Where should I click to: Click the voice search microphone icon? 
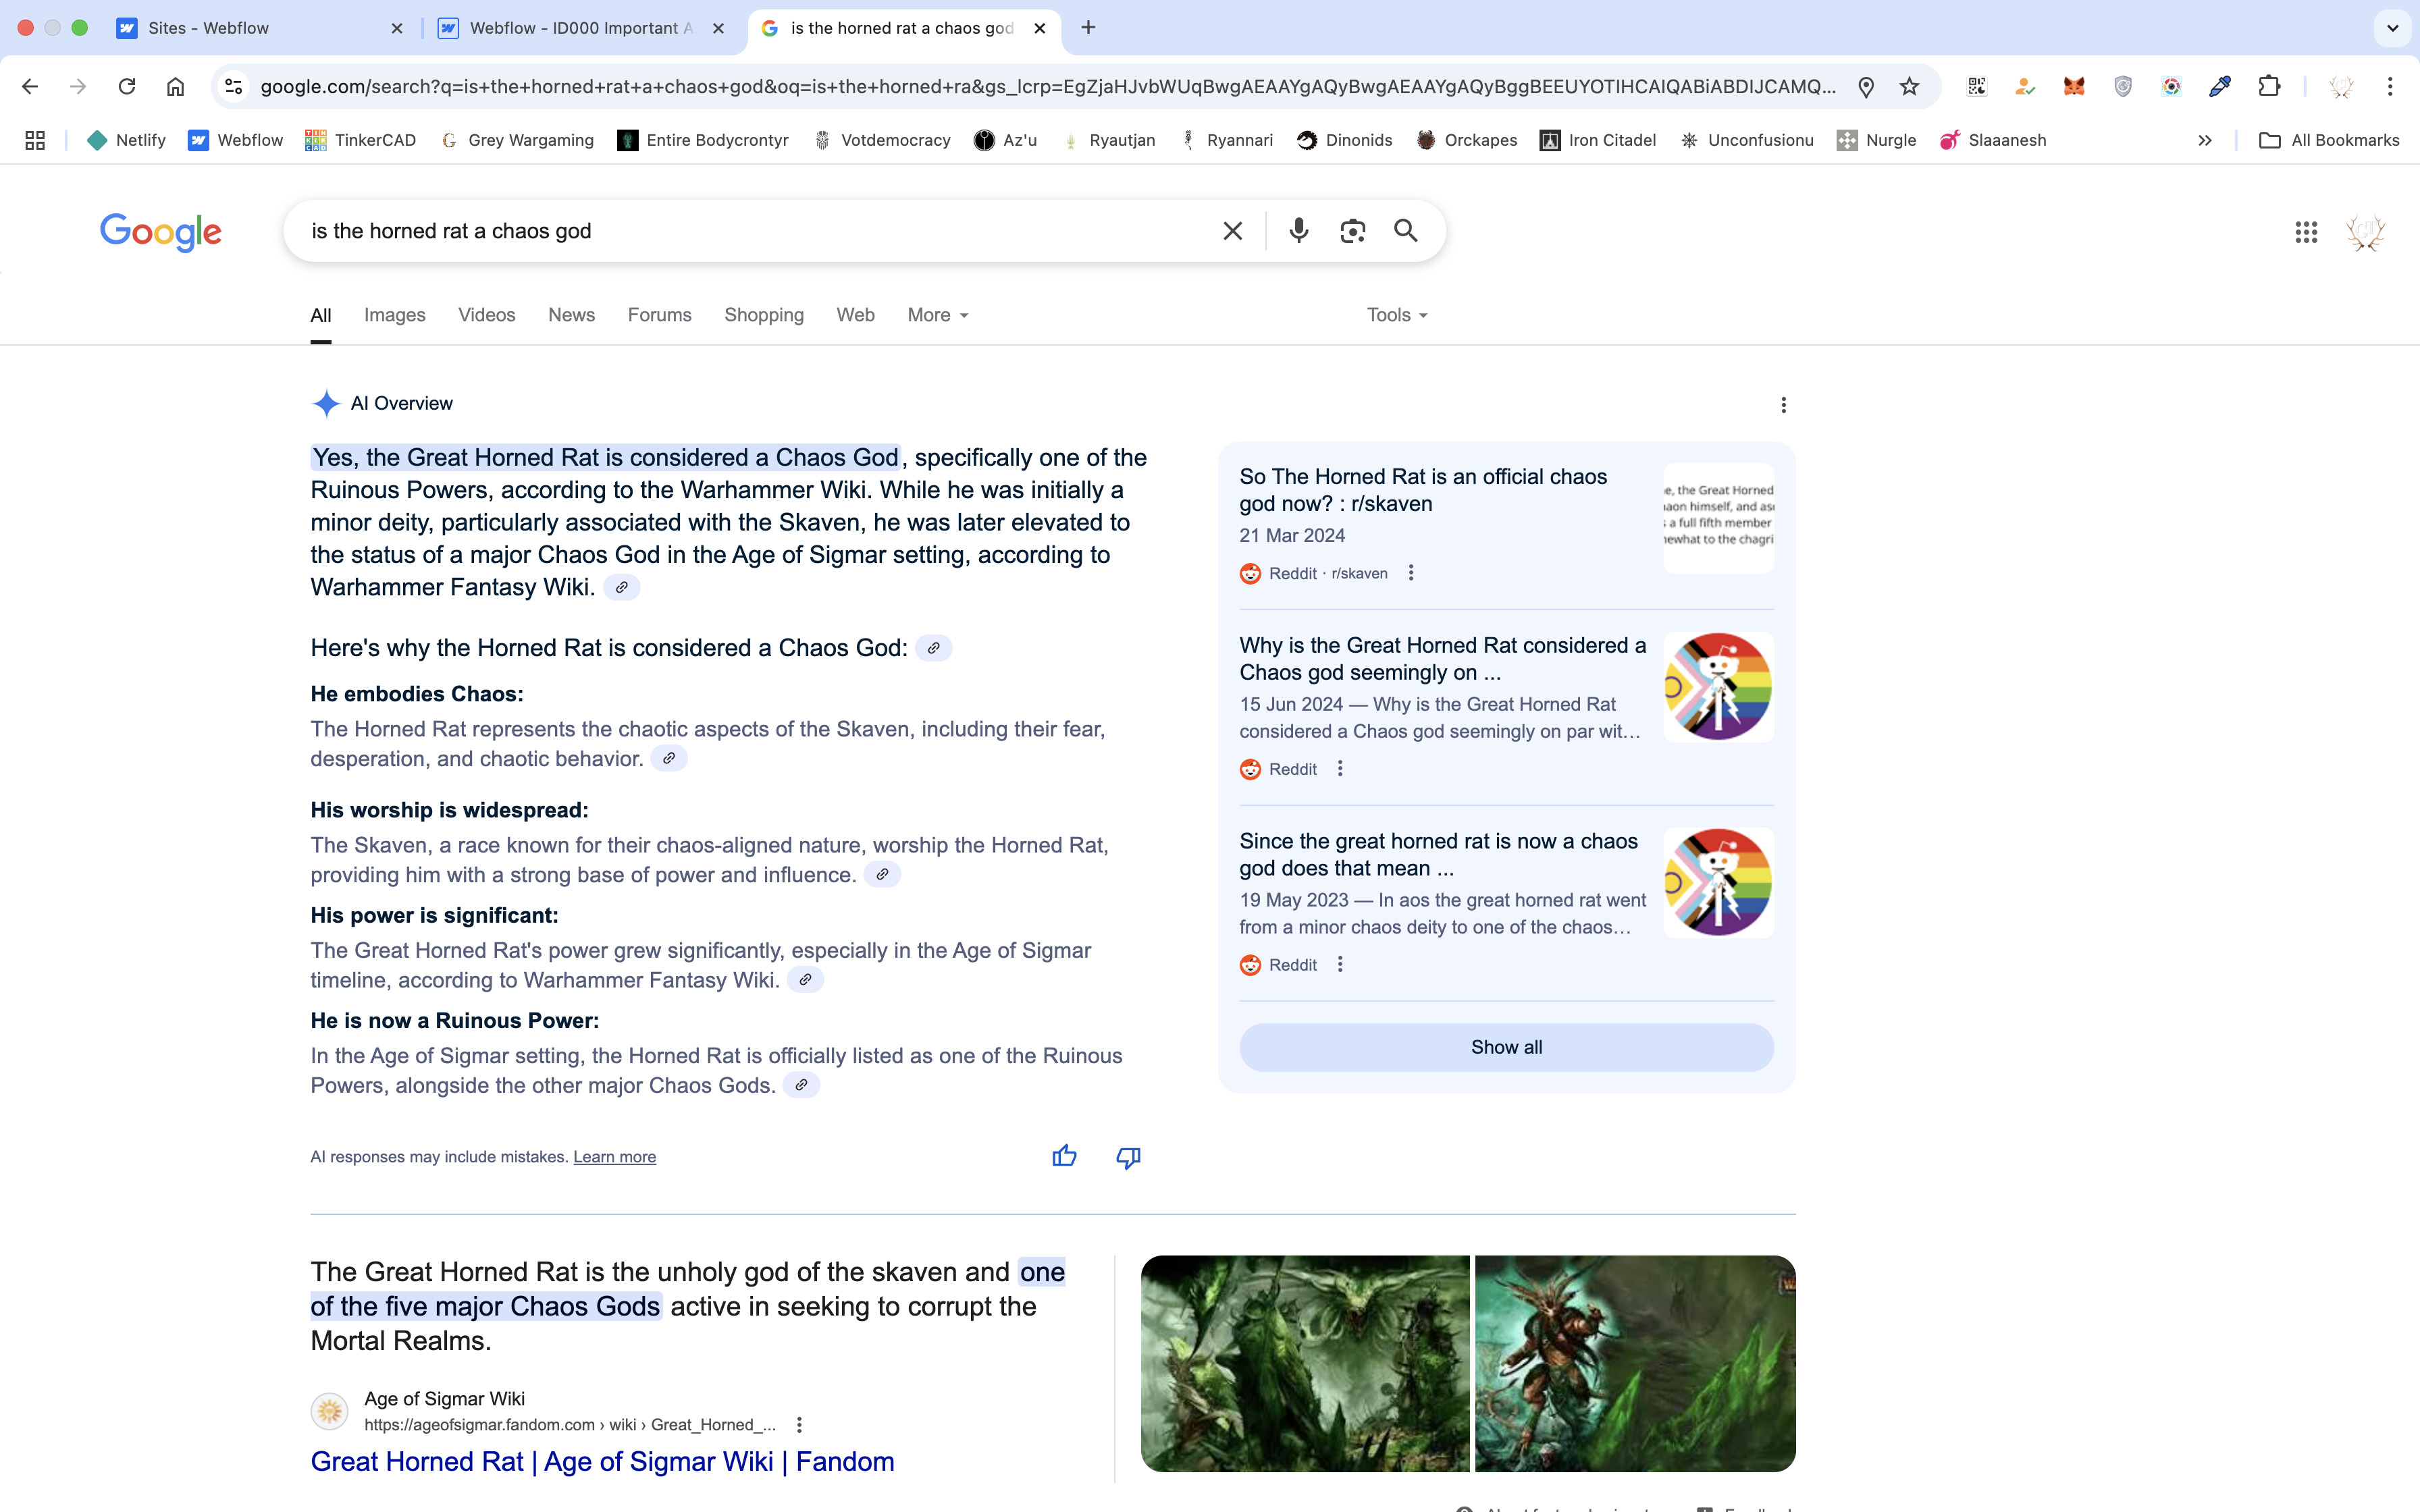coord(1298,231)
